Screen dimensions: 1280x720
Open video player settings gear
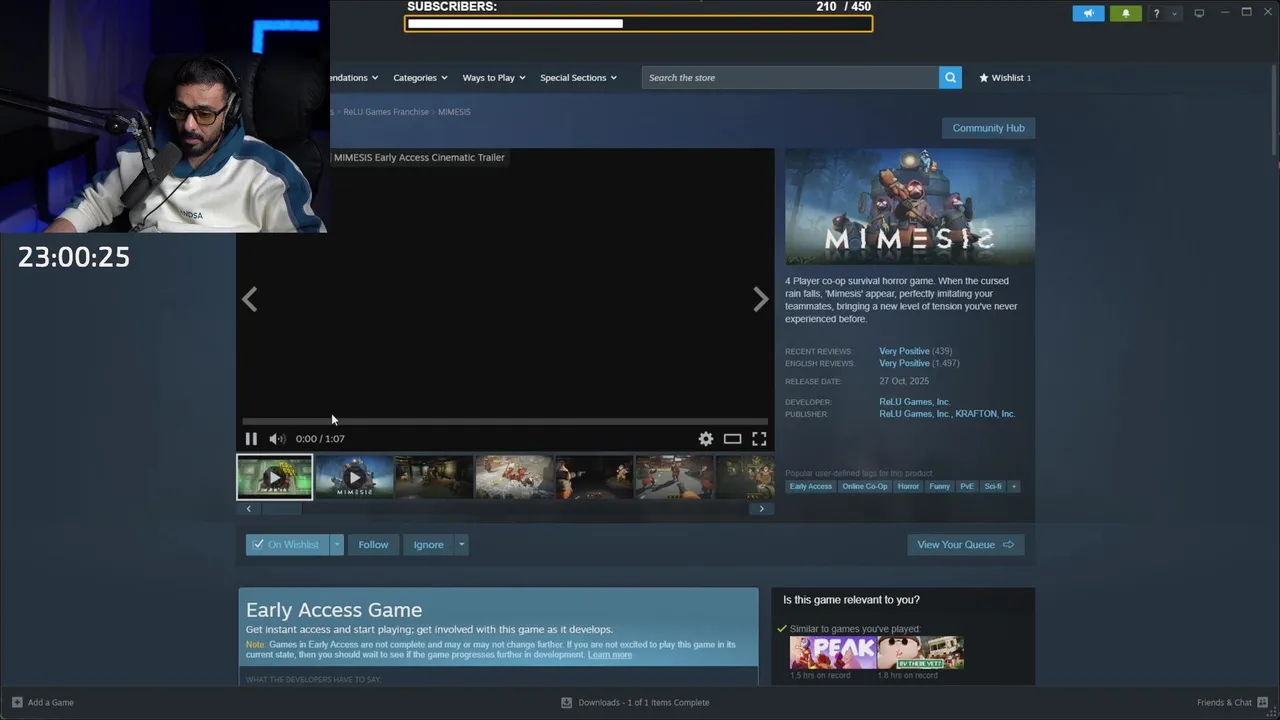[x=706, y=439]
